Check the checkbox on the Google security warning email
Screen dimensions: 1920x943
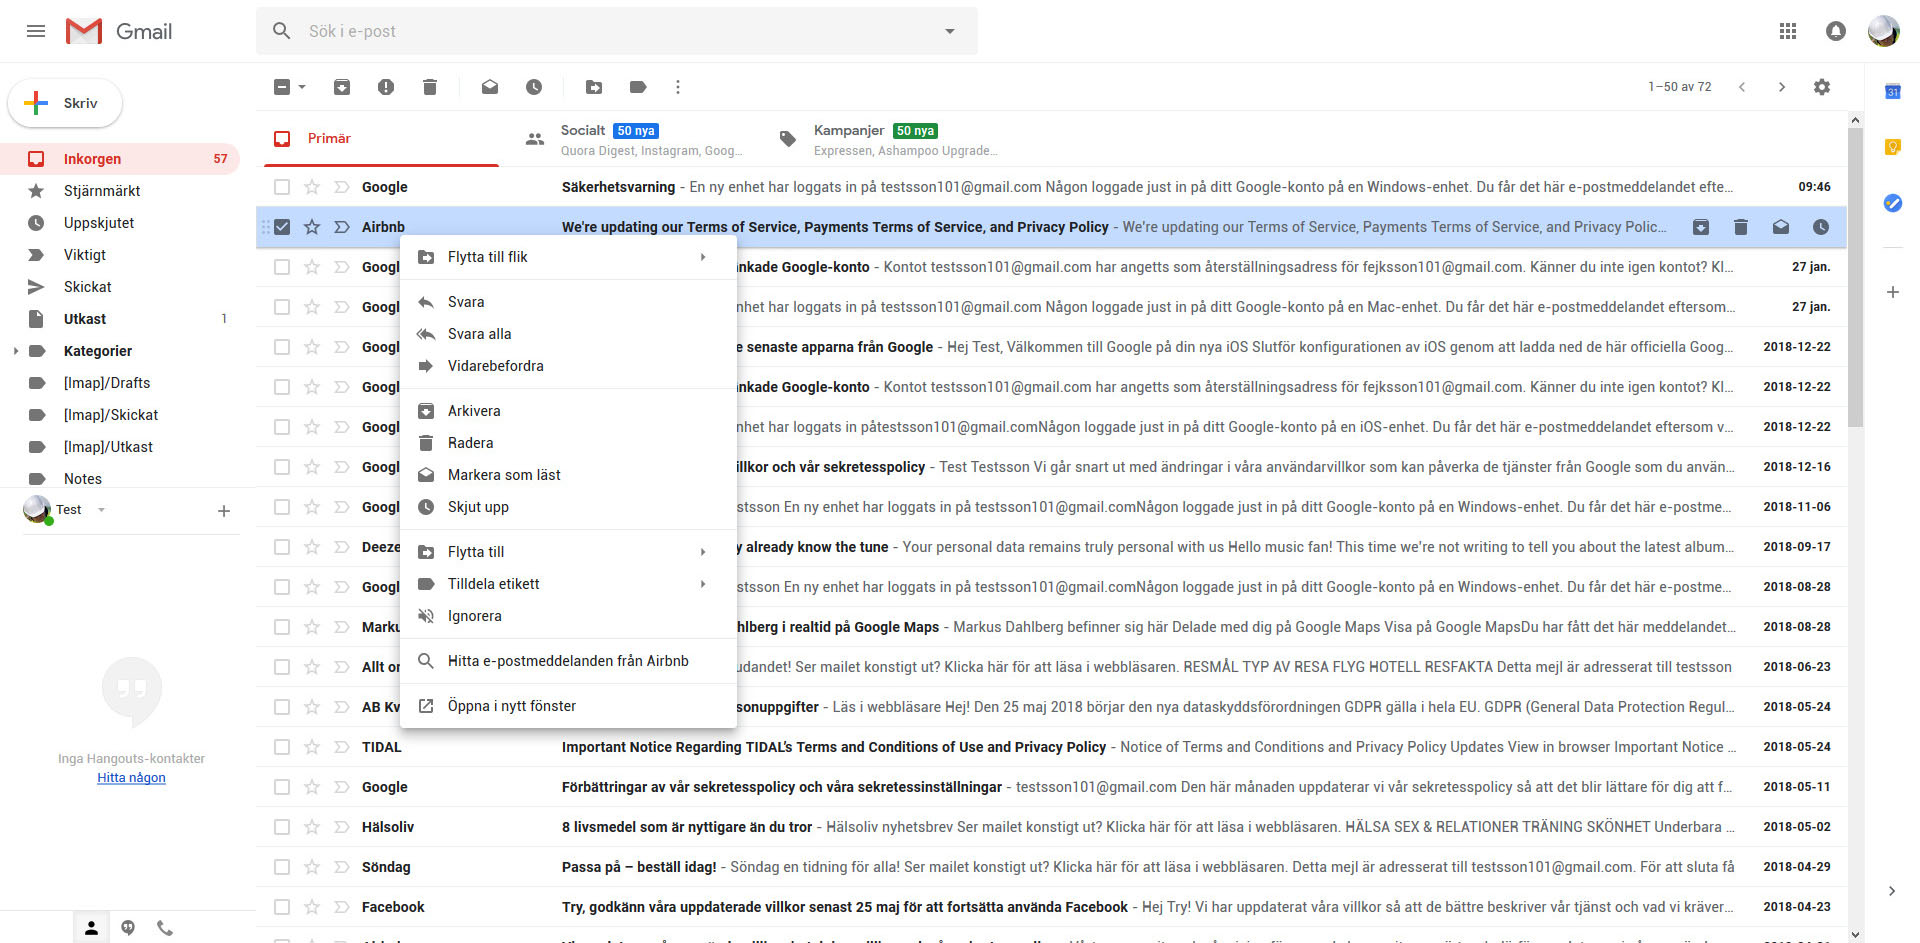click(281, 187)
